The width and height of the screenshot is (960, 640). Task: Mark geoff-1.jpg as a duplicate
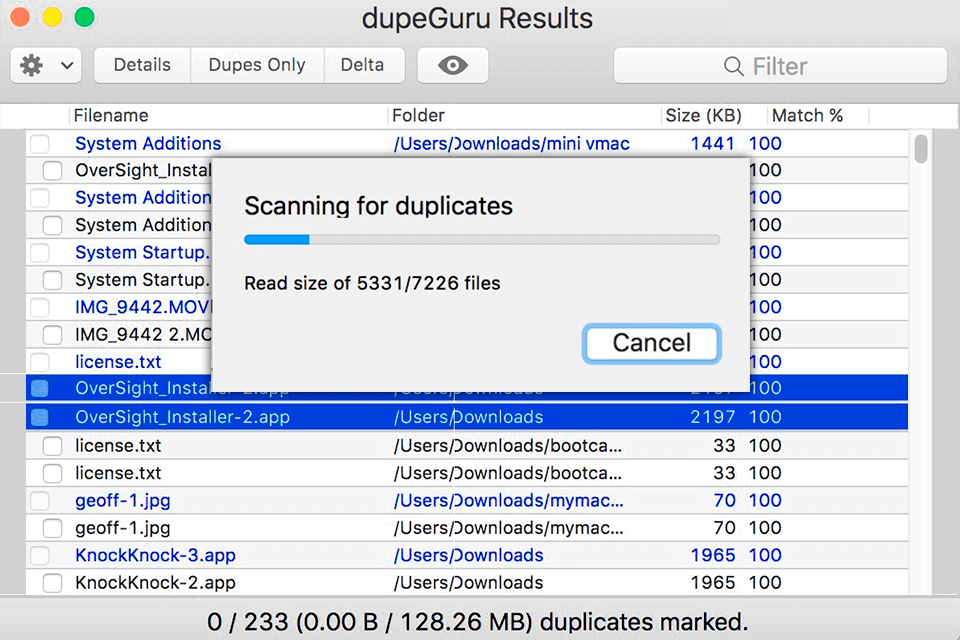(51, 527)
